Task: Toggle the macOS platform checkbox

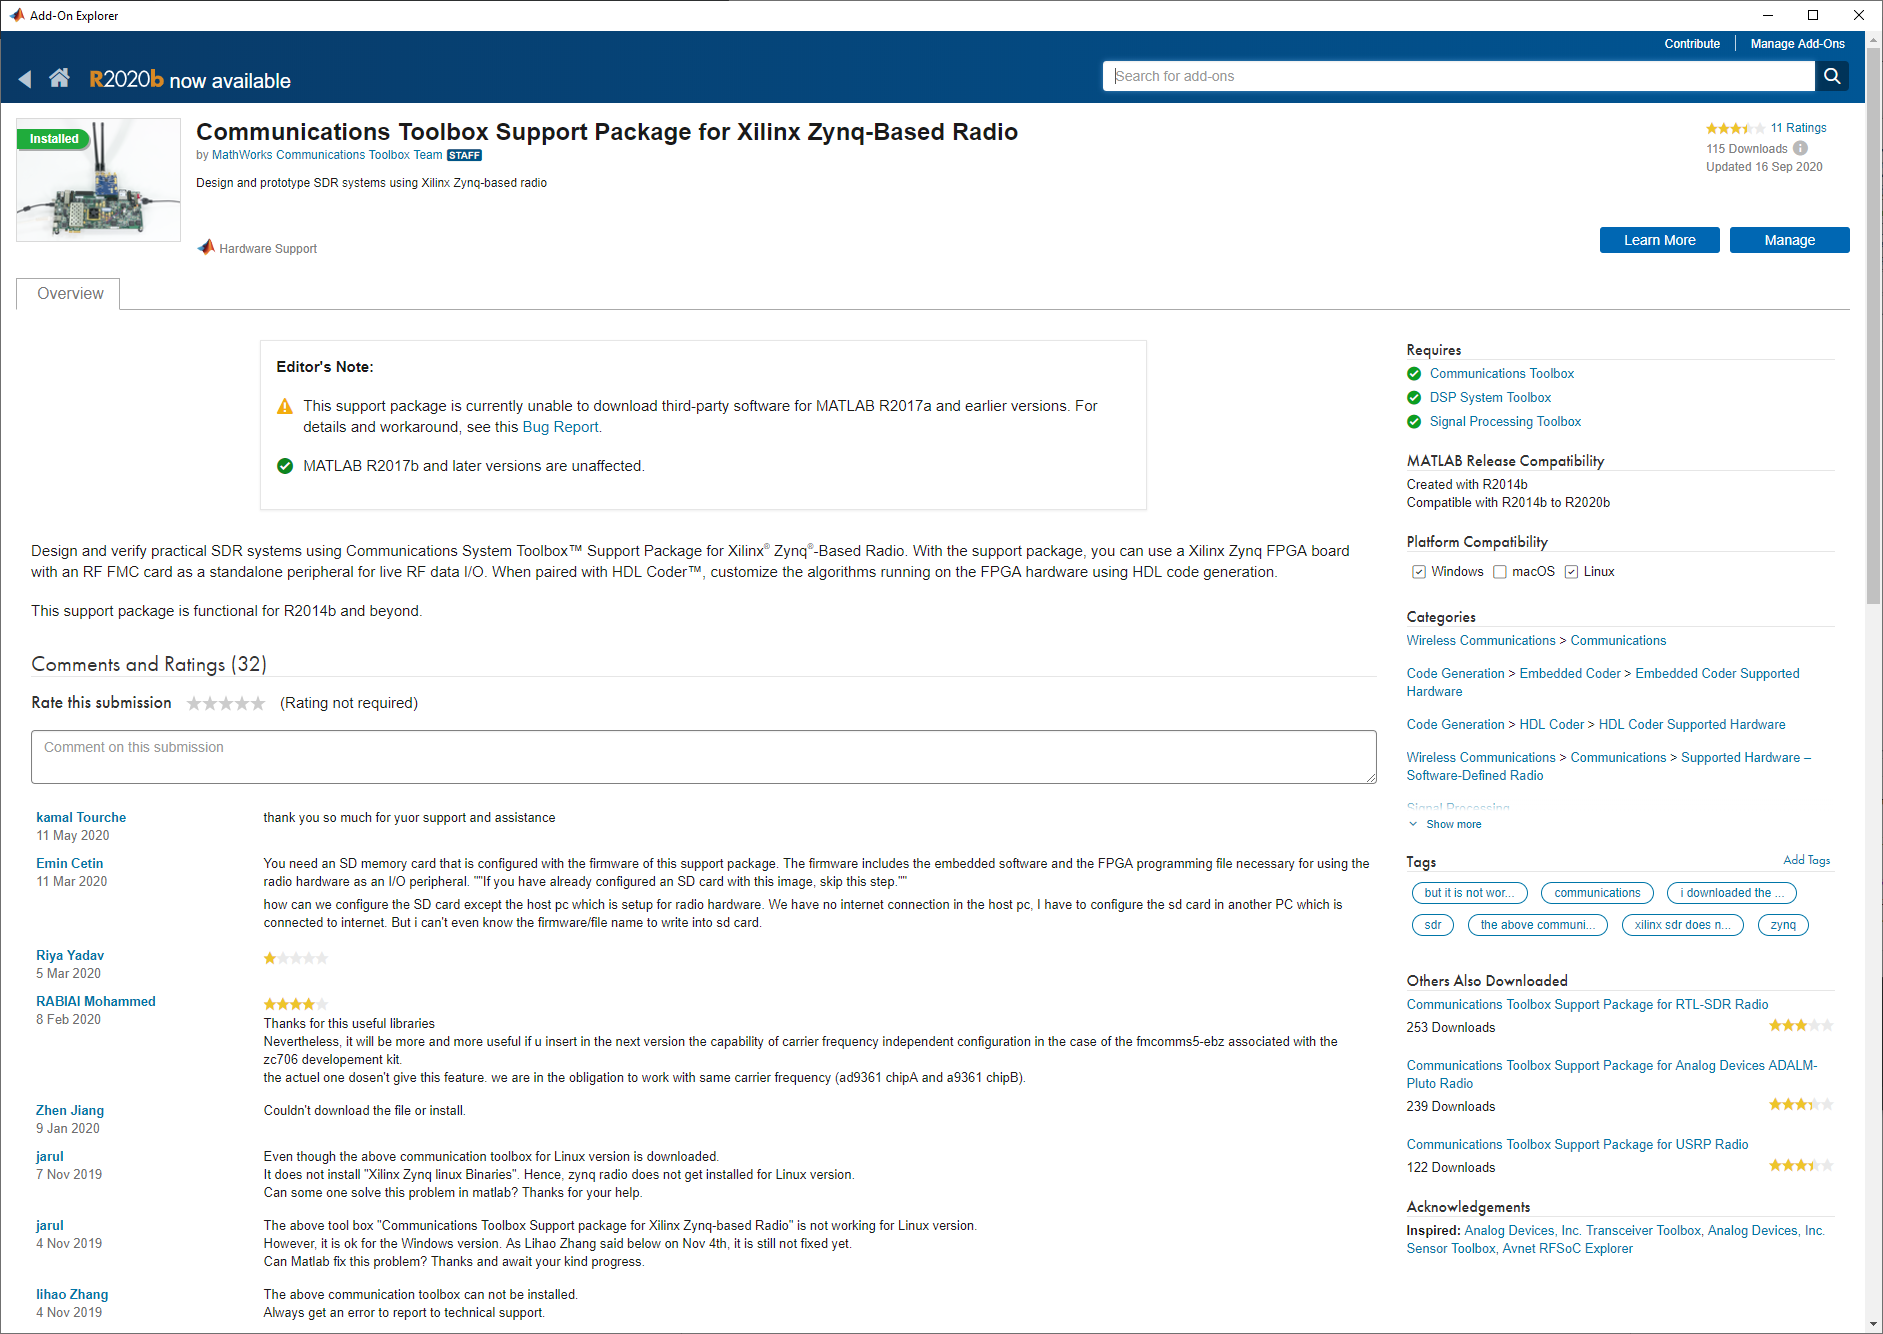Action: click(1499, 572)
